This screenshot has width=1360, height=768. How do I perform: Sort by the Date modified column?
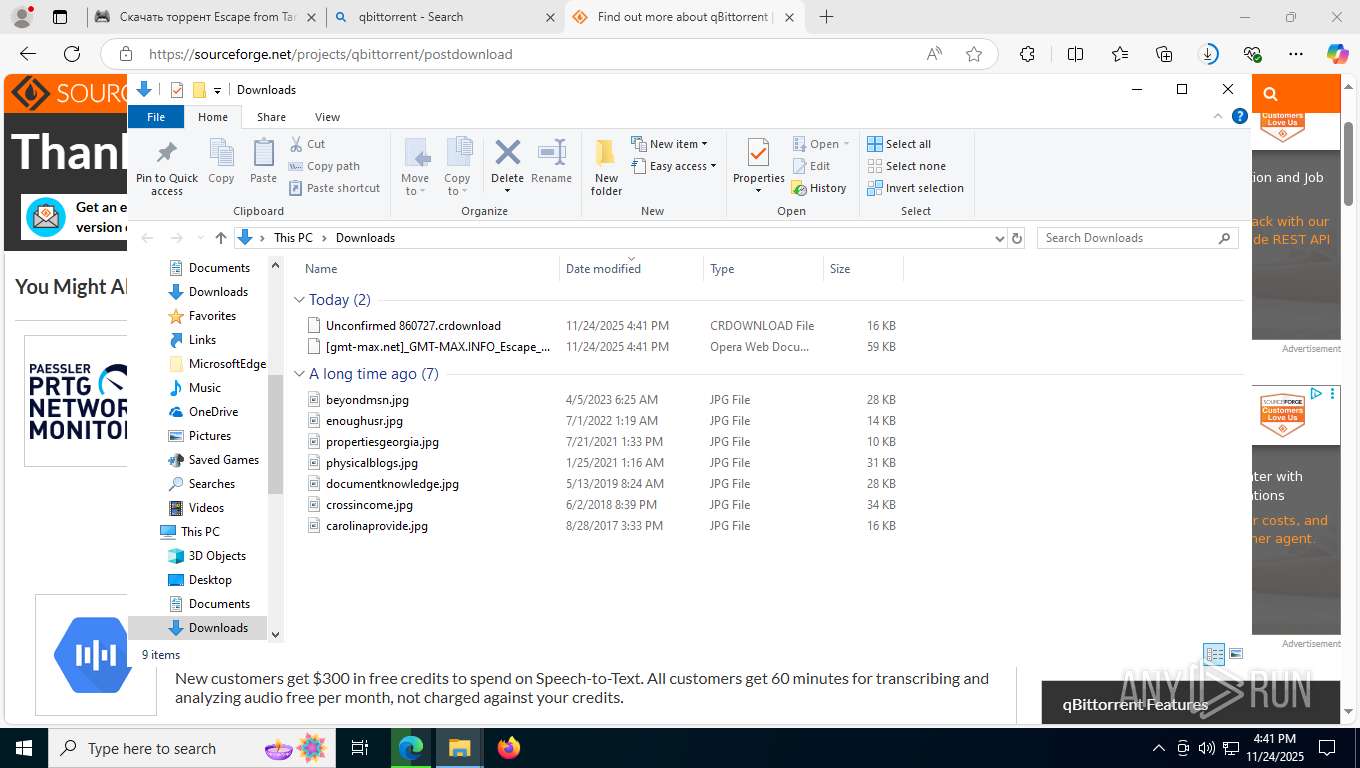click(x=631, y=269)
